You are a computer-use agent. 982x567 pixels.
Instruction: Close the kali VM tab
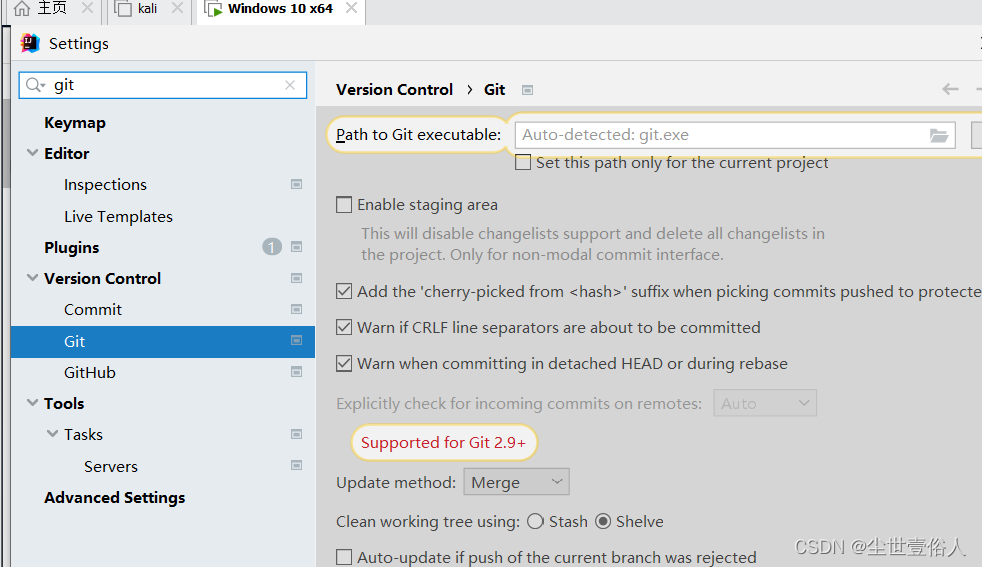click(x=177, y=8)
